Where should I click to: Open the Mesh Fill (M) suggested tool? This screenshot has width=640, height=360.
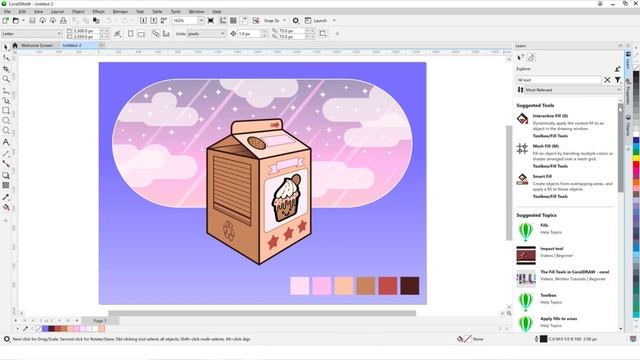tap(546, 146)
